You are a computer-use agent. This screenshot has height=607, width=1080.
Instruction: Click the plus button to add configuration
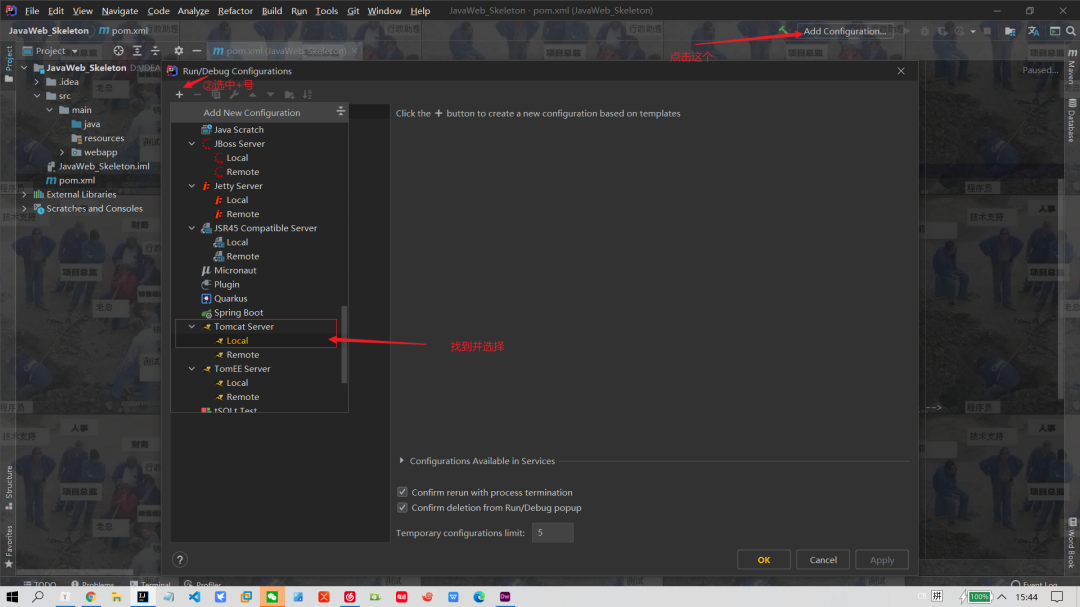pyautogui.click(x=179, y=94)
